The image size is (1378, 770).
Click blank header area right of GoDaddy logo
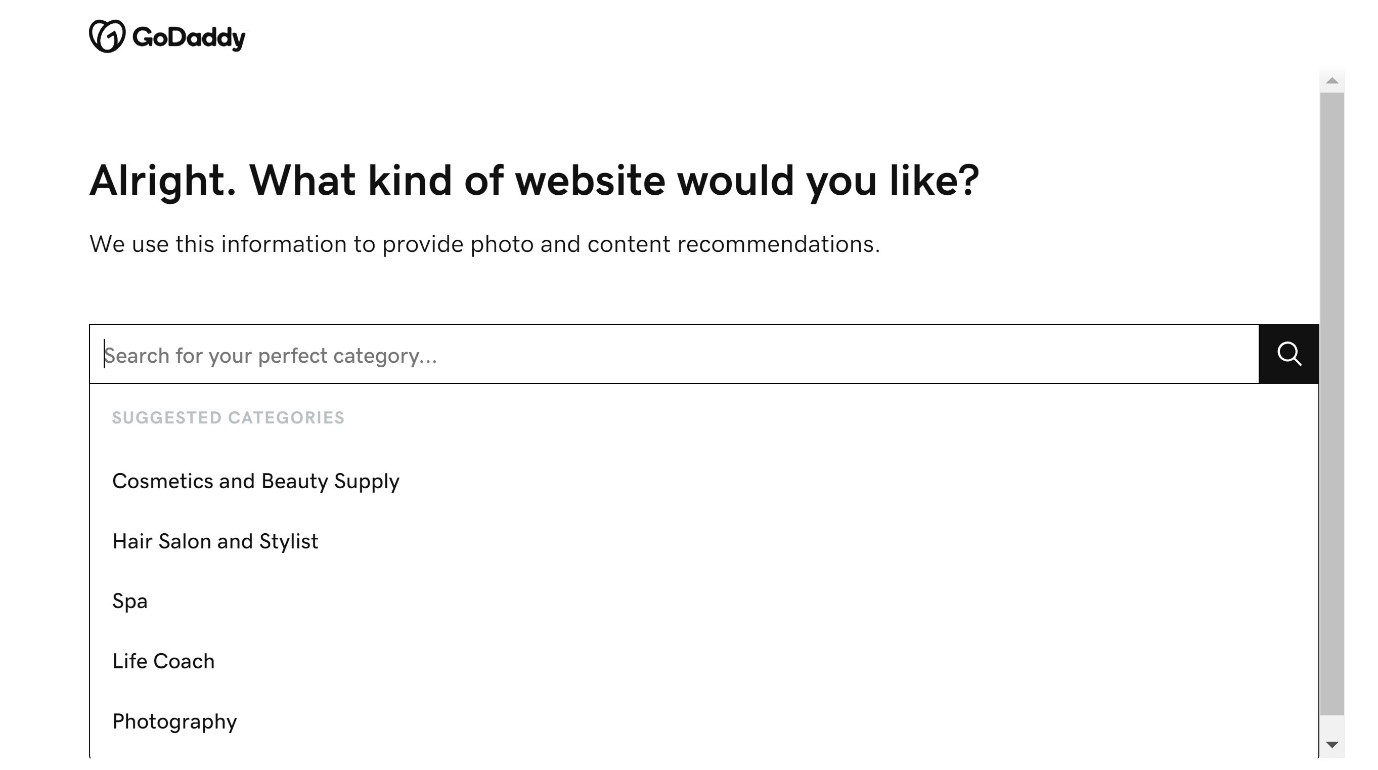(x=700, y=38)
